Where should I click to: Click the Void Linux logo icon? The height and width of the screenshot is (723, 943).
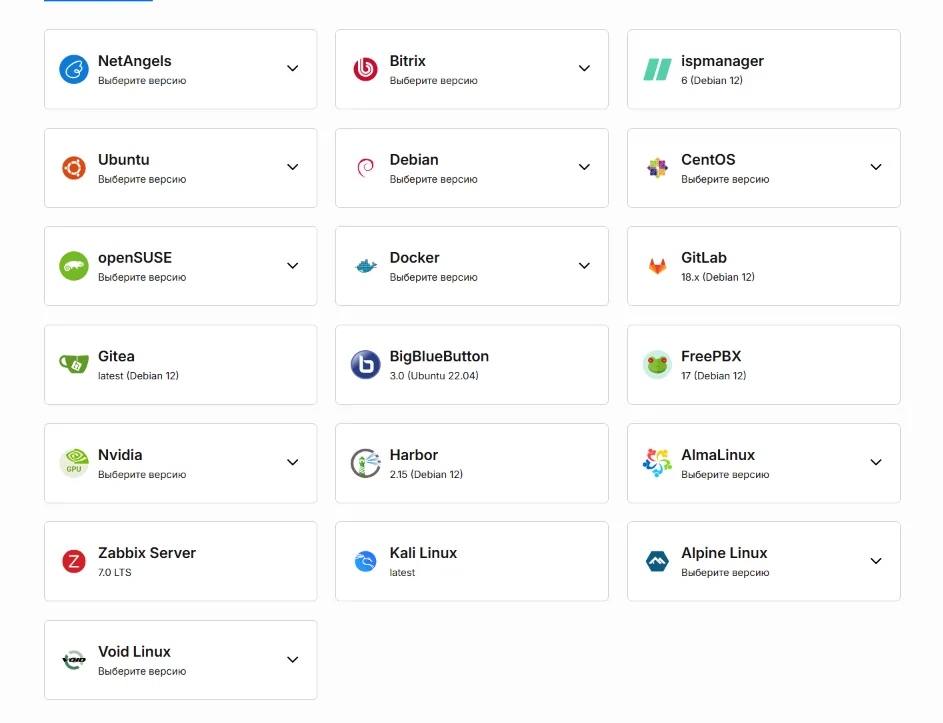click(x=74, y=660)
